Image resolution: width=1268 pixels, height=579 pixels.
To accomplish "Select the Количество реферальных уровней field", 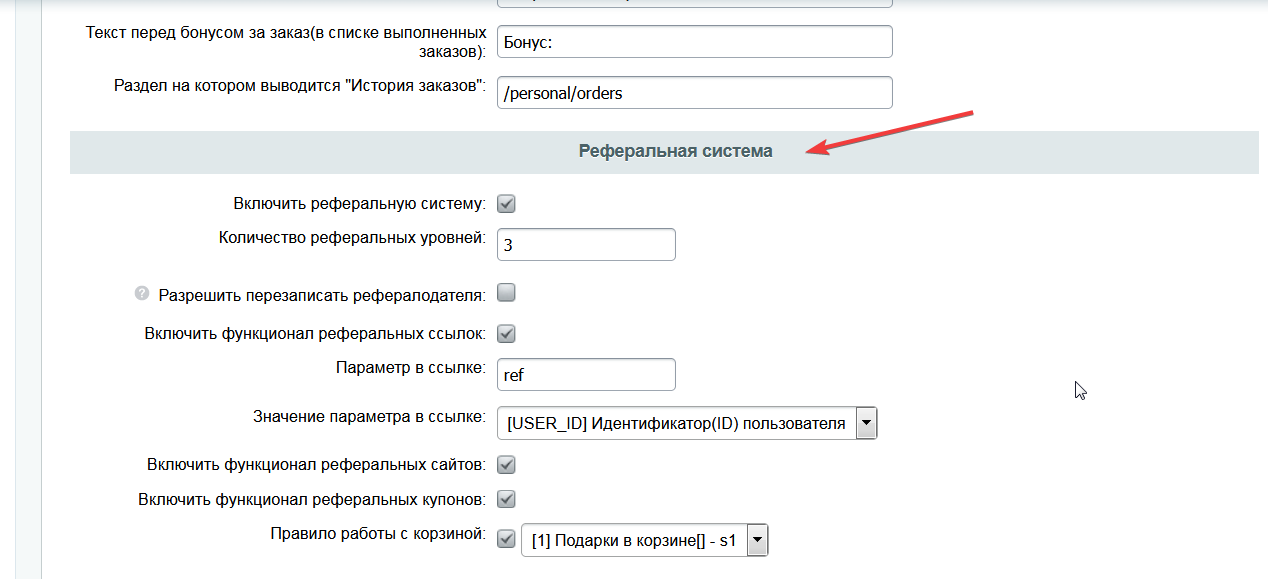I will point(586,244).
